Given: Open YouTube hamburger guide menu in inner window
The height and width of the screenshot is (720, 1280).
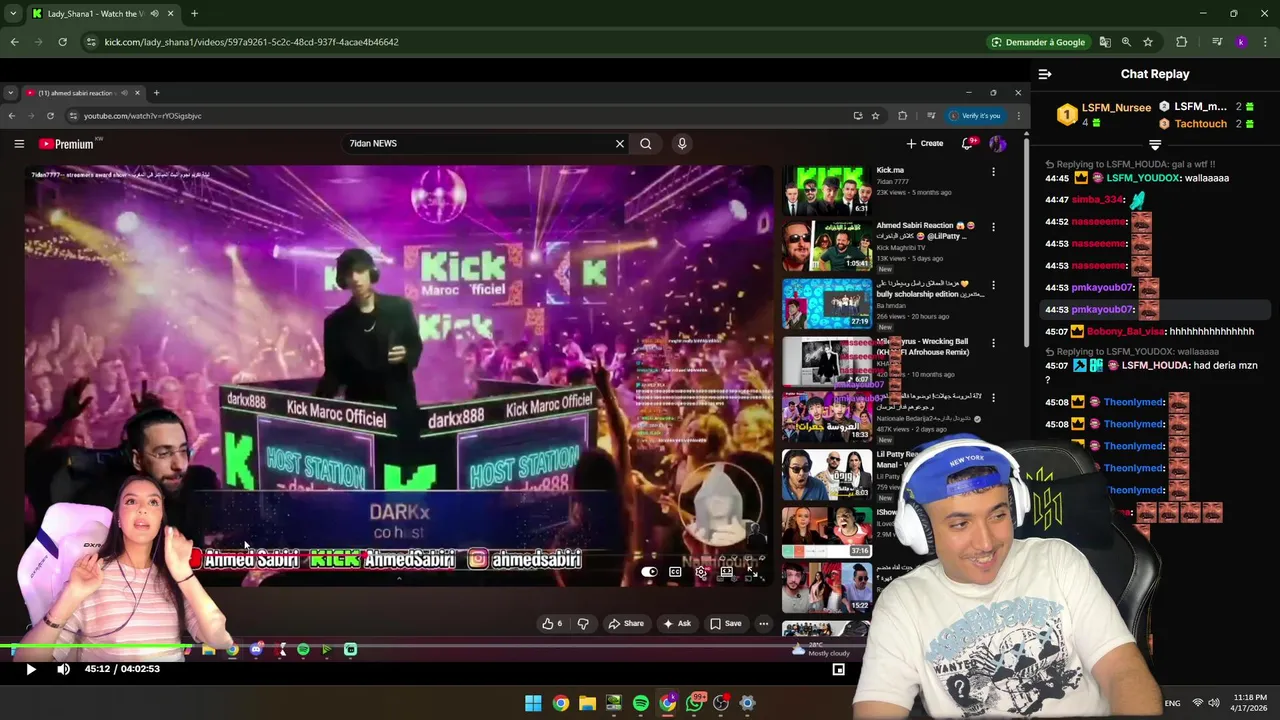Looking at the screenshot, I should click(19, 144).
